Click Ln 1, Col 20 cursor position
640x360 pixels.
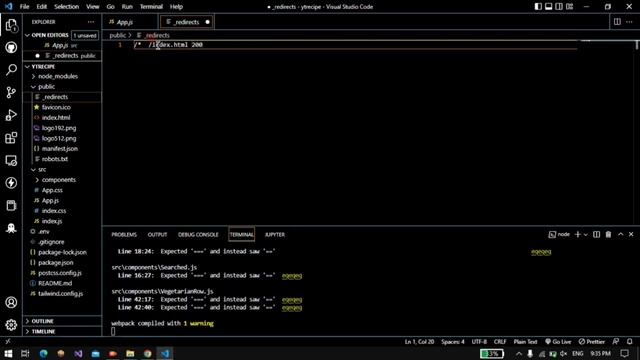coord(419,342)
